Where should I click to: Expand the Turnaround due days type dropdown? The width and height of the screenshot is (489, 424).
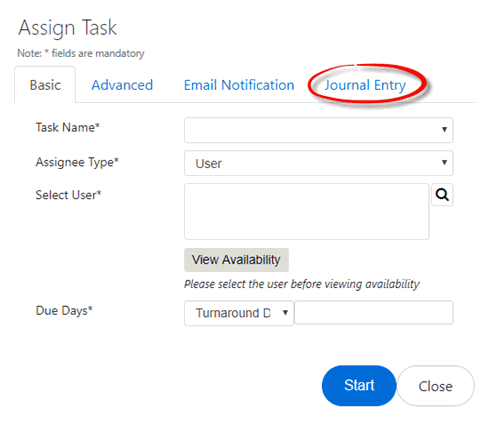239,313
